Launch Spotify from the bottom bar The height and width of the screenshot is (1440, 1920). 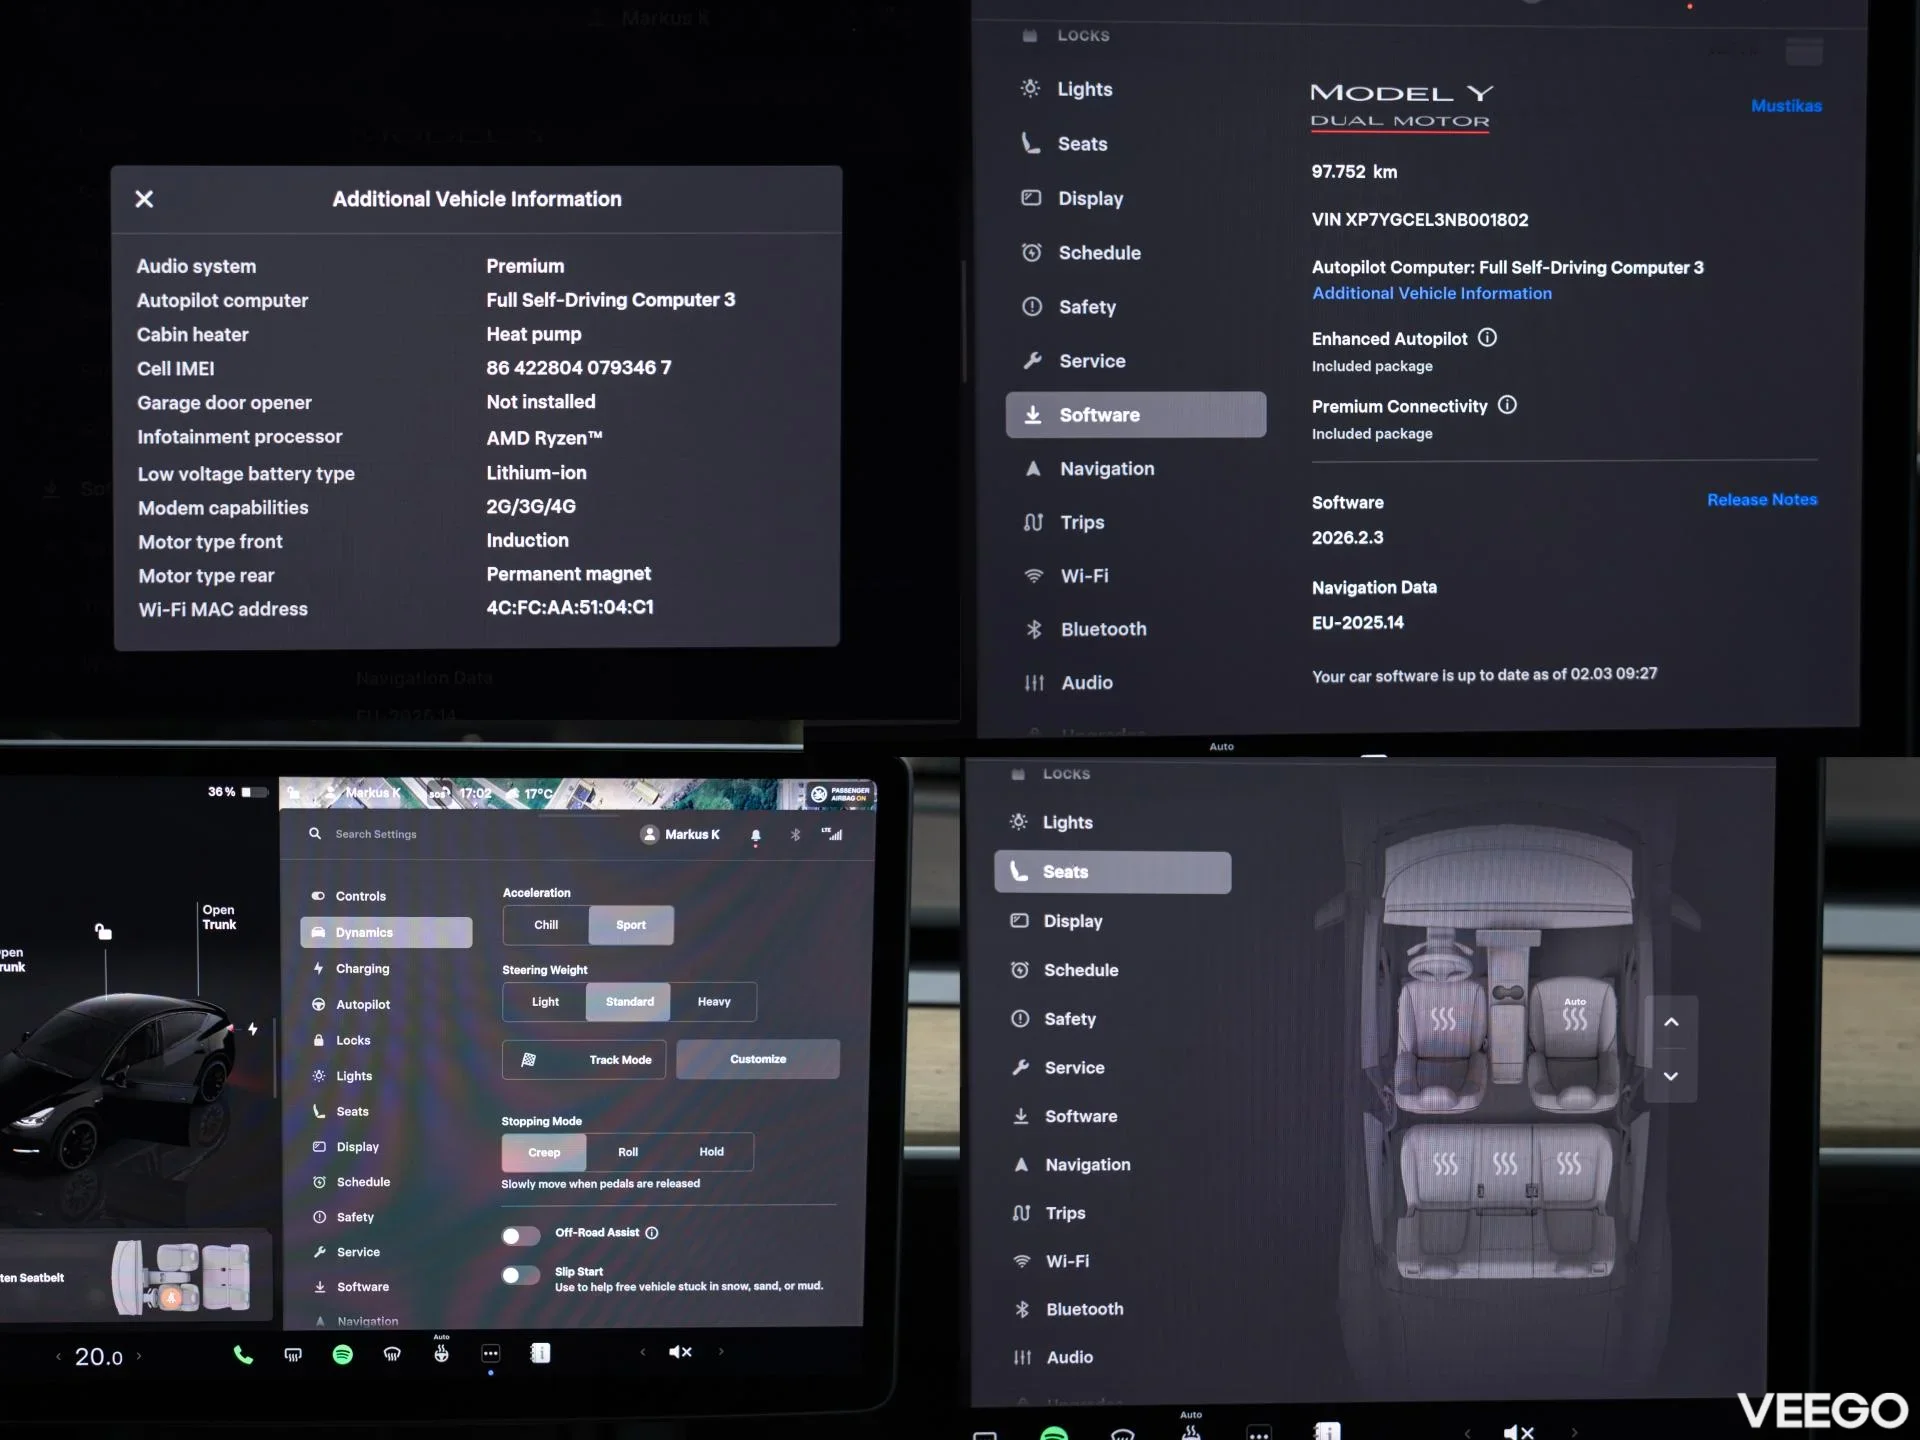[x=342, y=1355]
